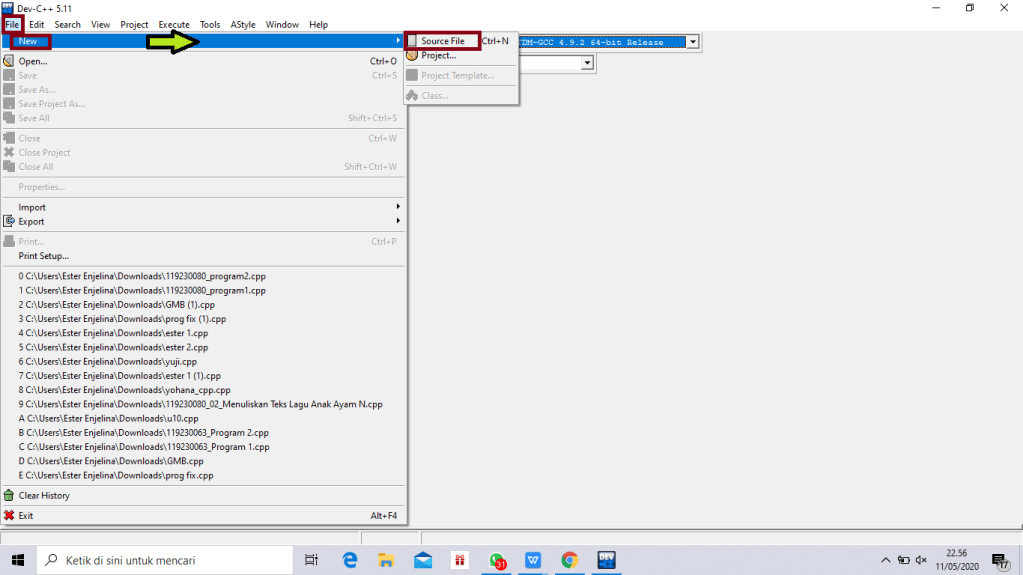Open the AStyle menu
Screen dimensions: 1023x575
pyautogui.click(x=242, y=24)
